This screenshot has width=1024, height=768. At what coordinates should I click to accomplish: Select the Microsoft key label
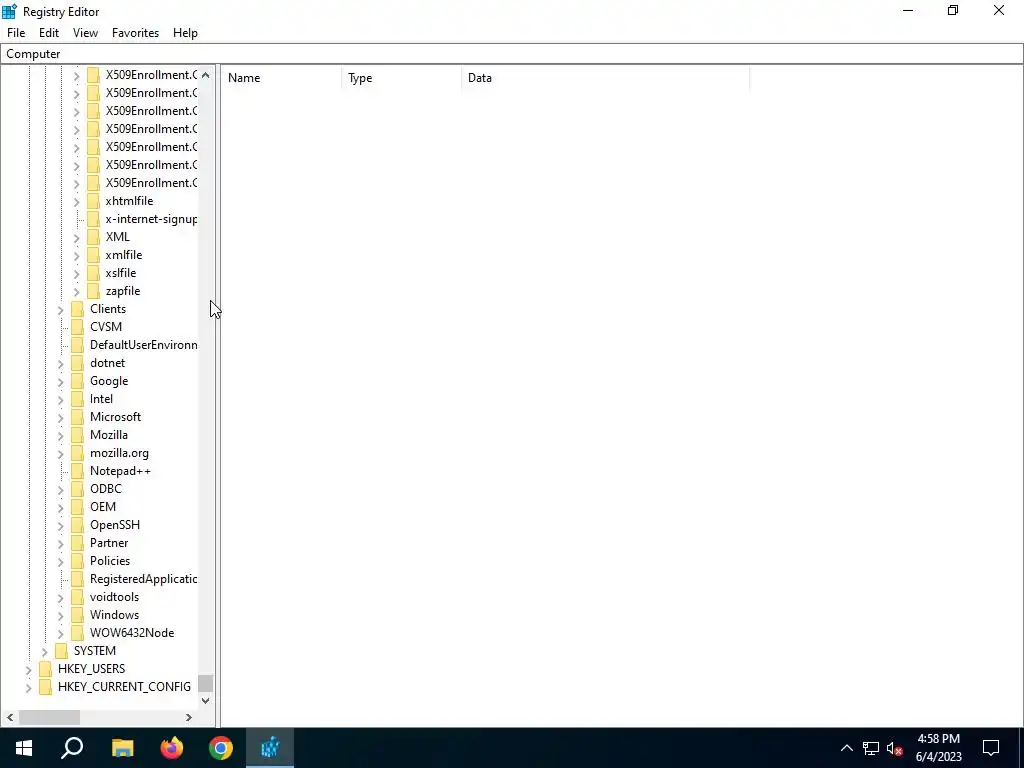(116, 417)
